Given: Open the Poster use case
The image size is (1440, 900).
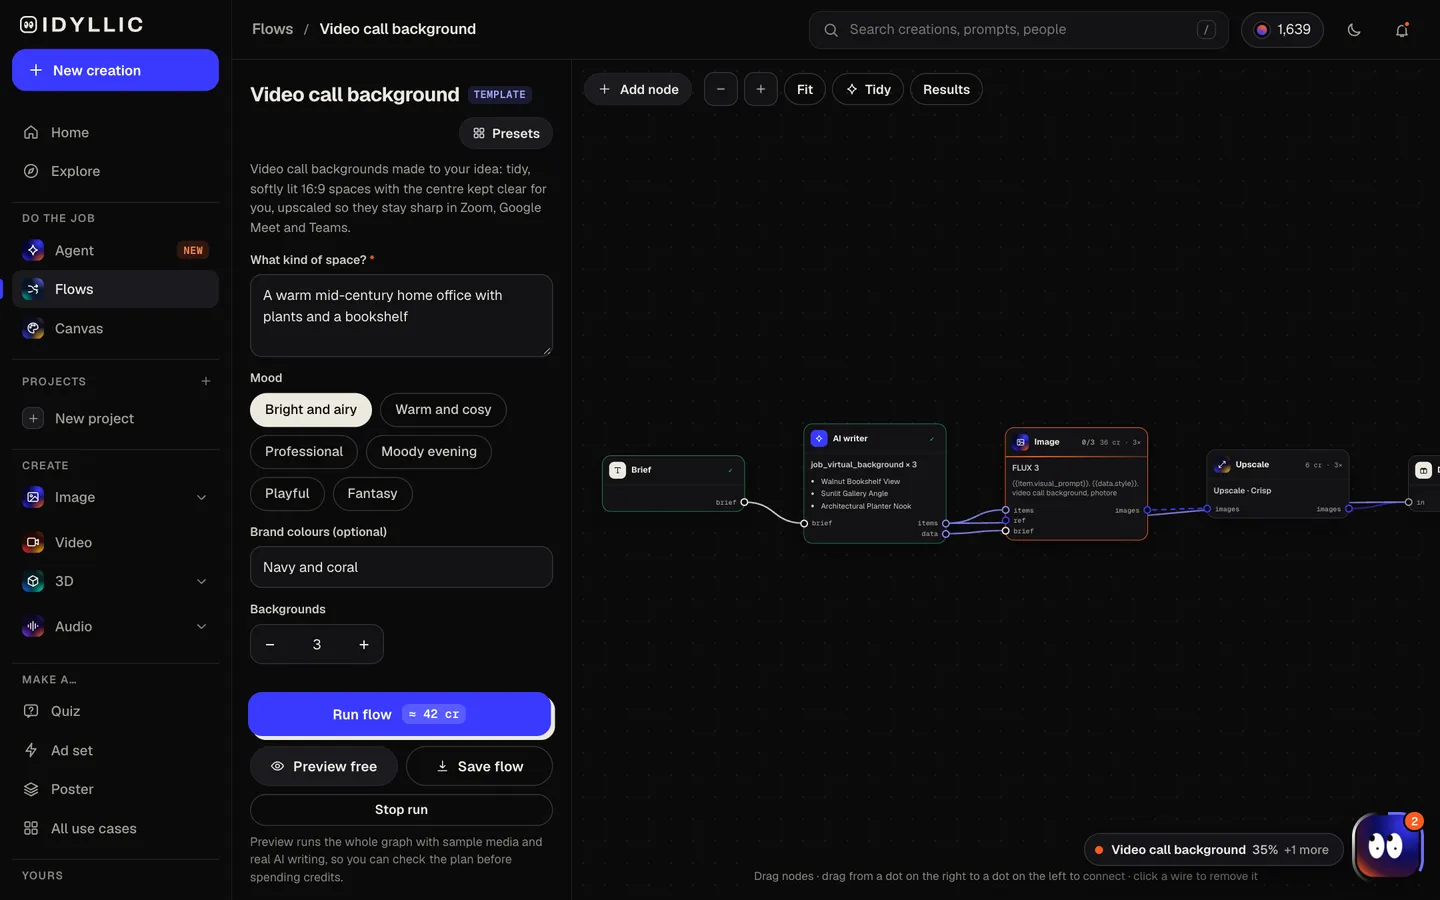Looking at the screenshot, I should click(115, 789).
